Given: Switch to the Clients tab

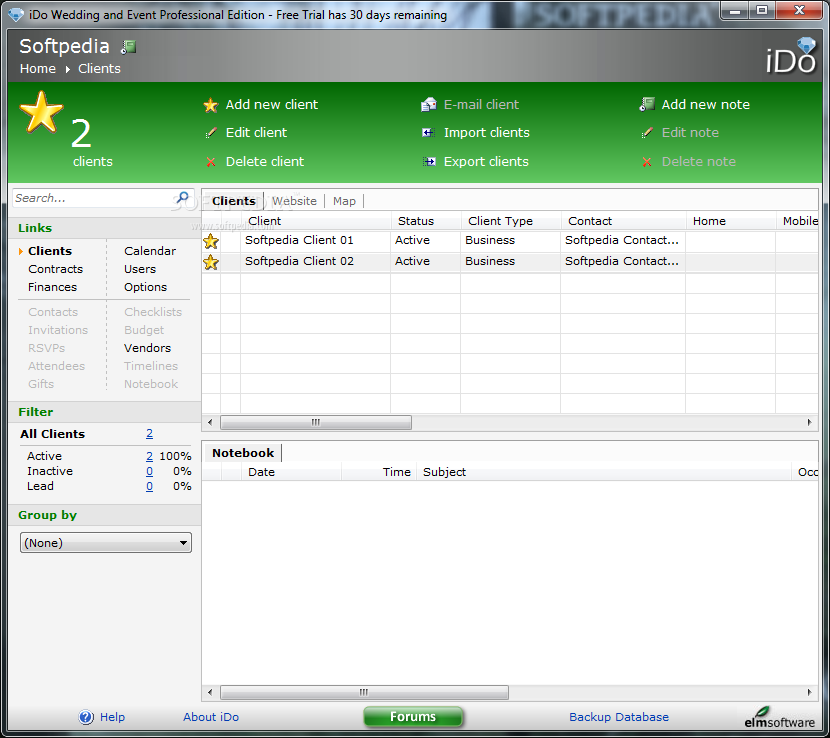Looking at the screenshot, I should click(233, 201).
